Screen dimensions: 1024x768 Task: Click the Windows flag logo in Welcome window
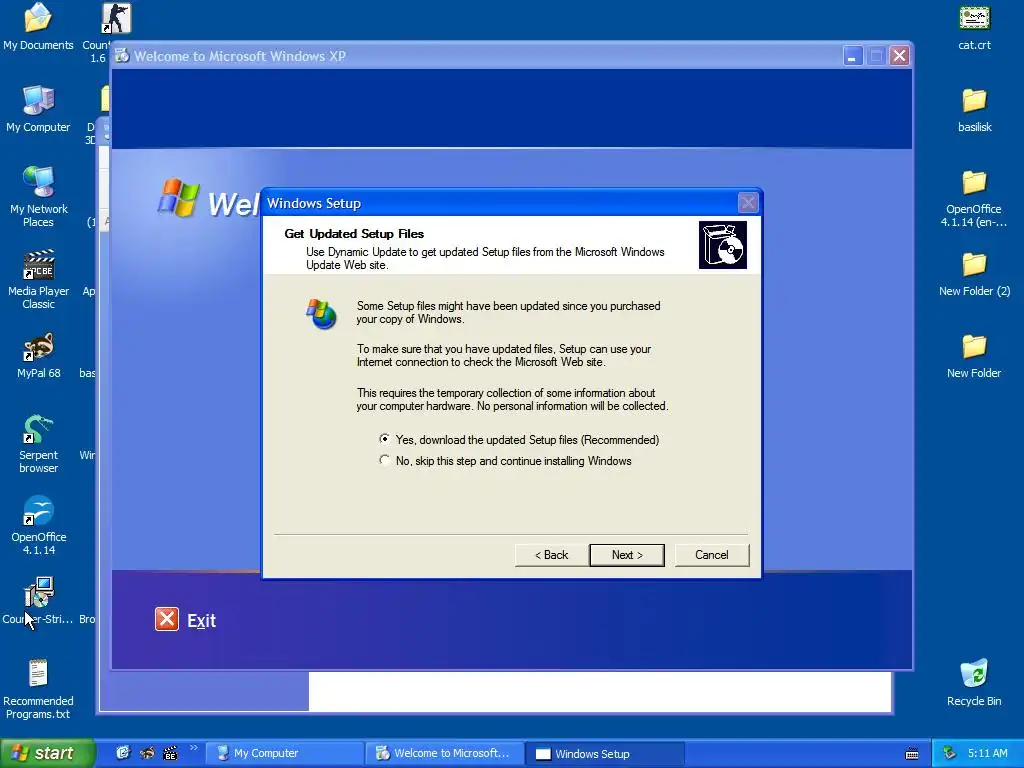point(178,197)
